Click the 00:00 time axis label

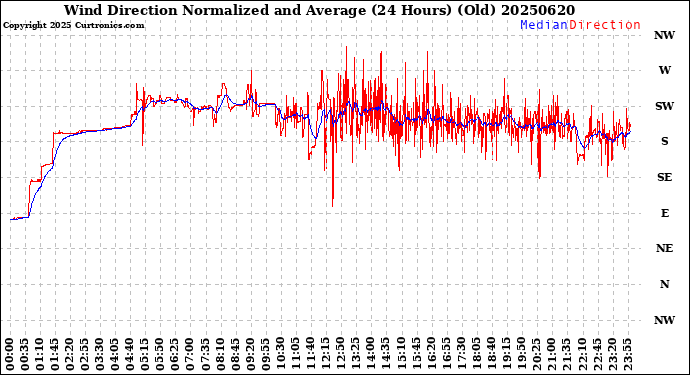10,355
